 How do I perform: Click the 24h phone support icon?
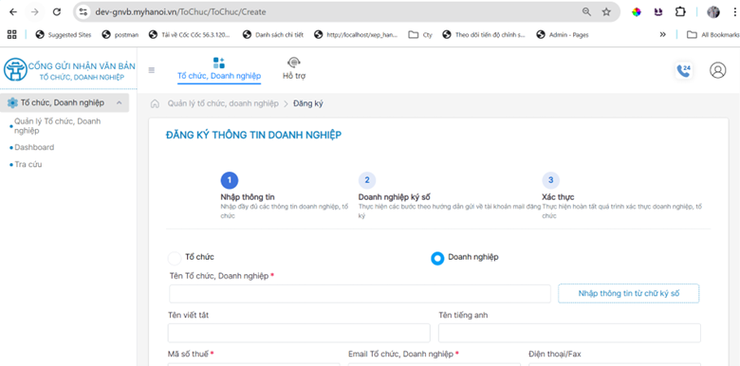(x=683, y=71)
